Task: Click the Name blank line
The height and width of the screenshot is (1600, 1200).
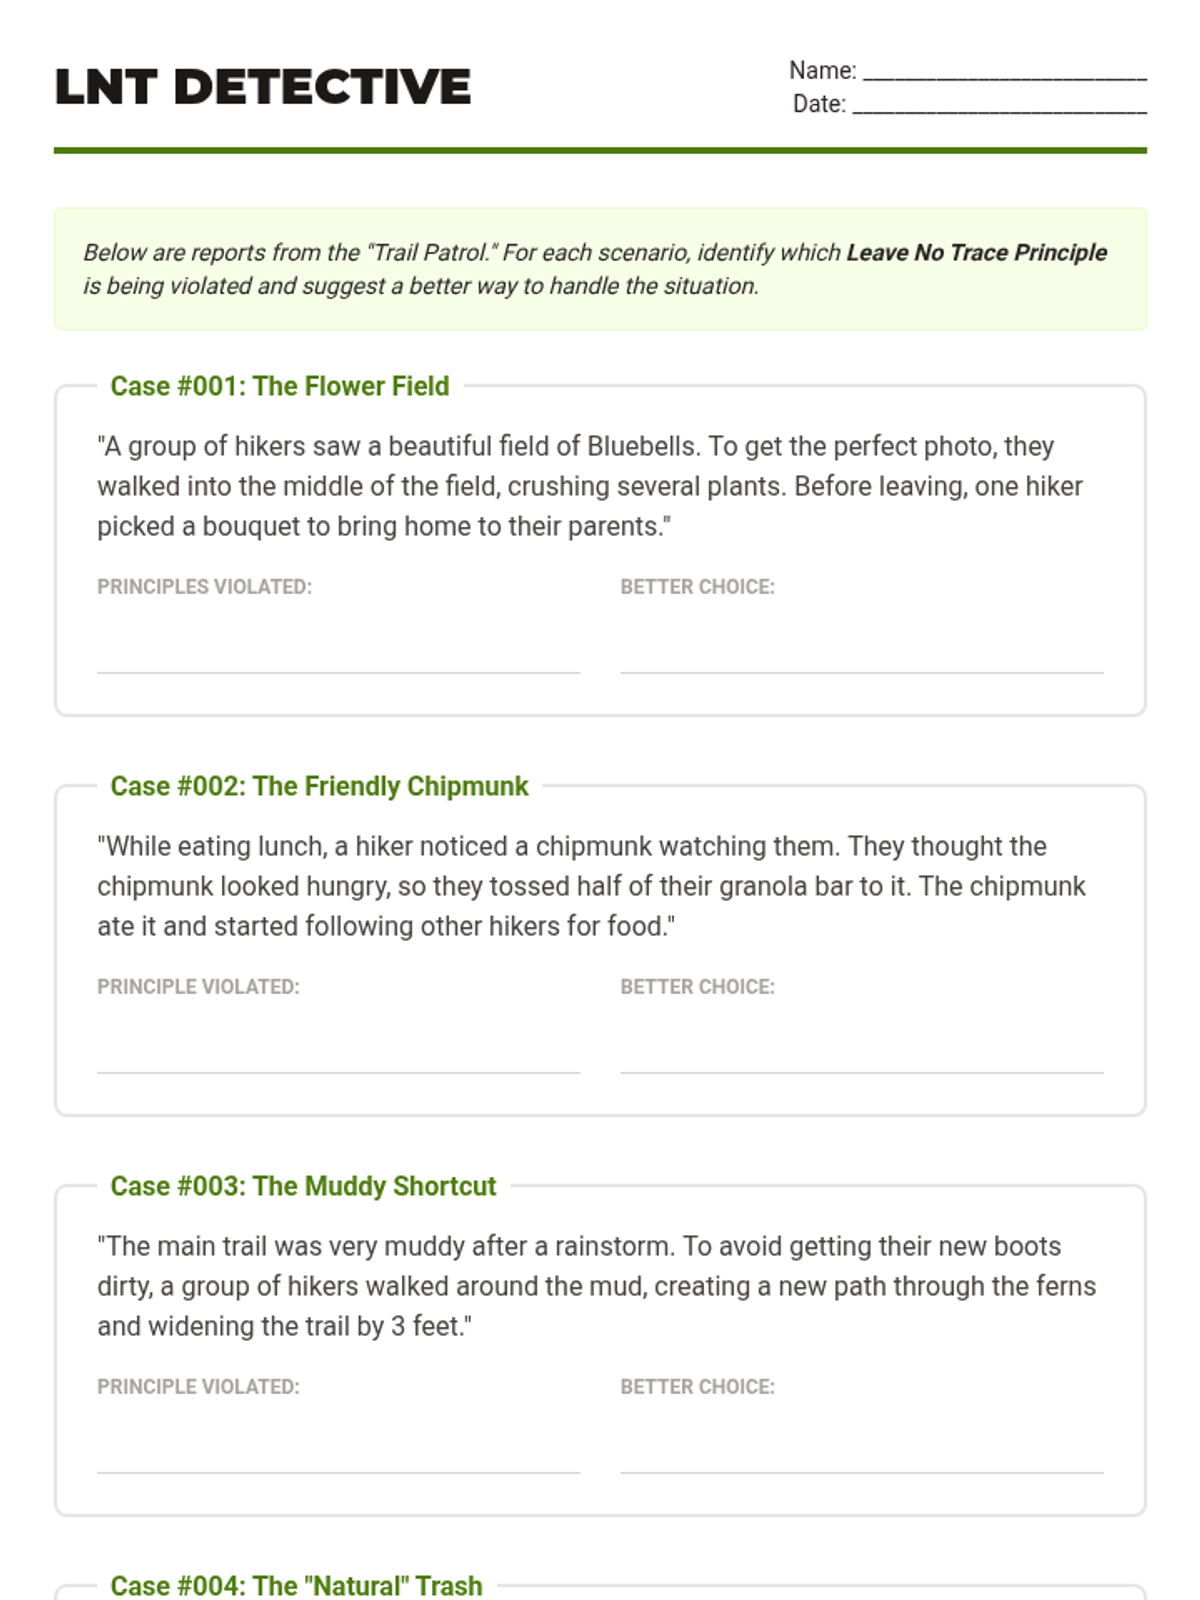Action: tap(1005, 72)
